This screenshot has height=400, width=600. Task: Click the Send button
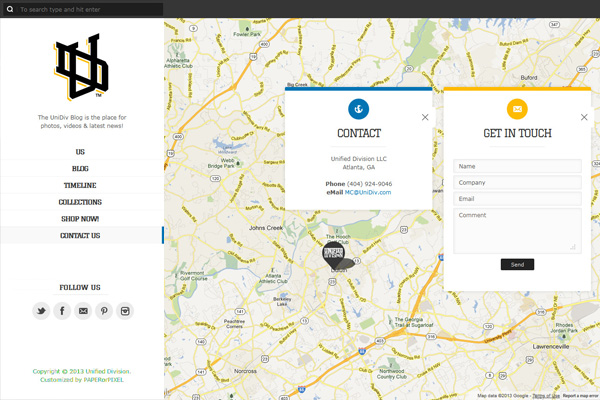517,264
